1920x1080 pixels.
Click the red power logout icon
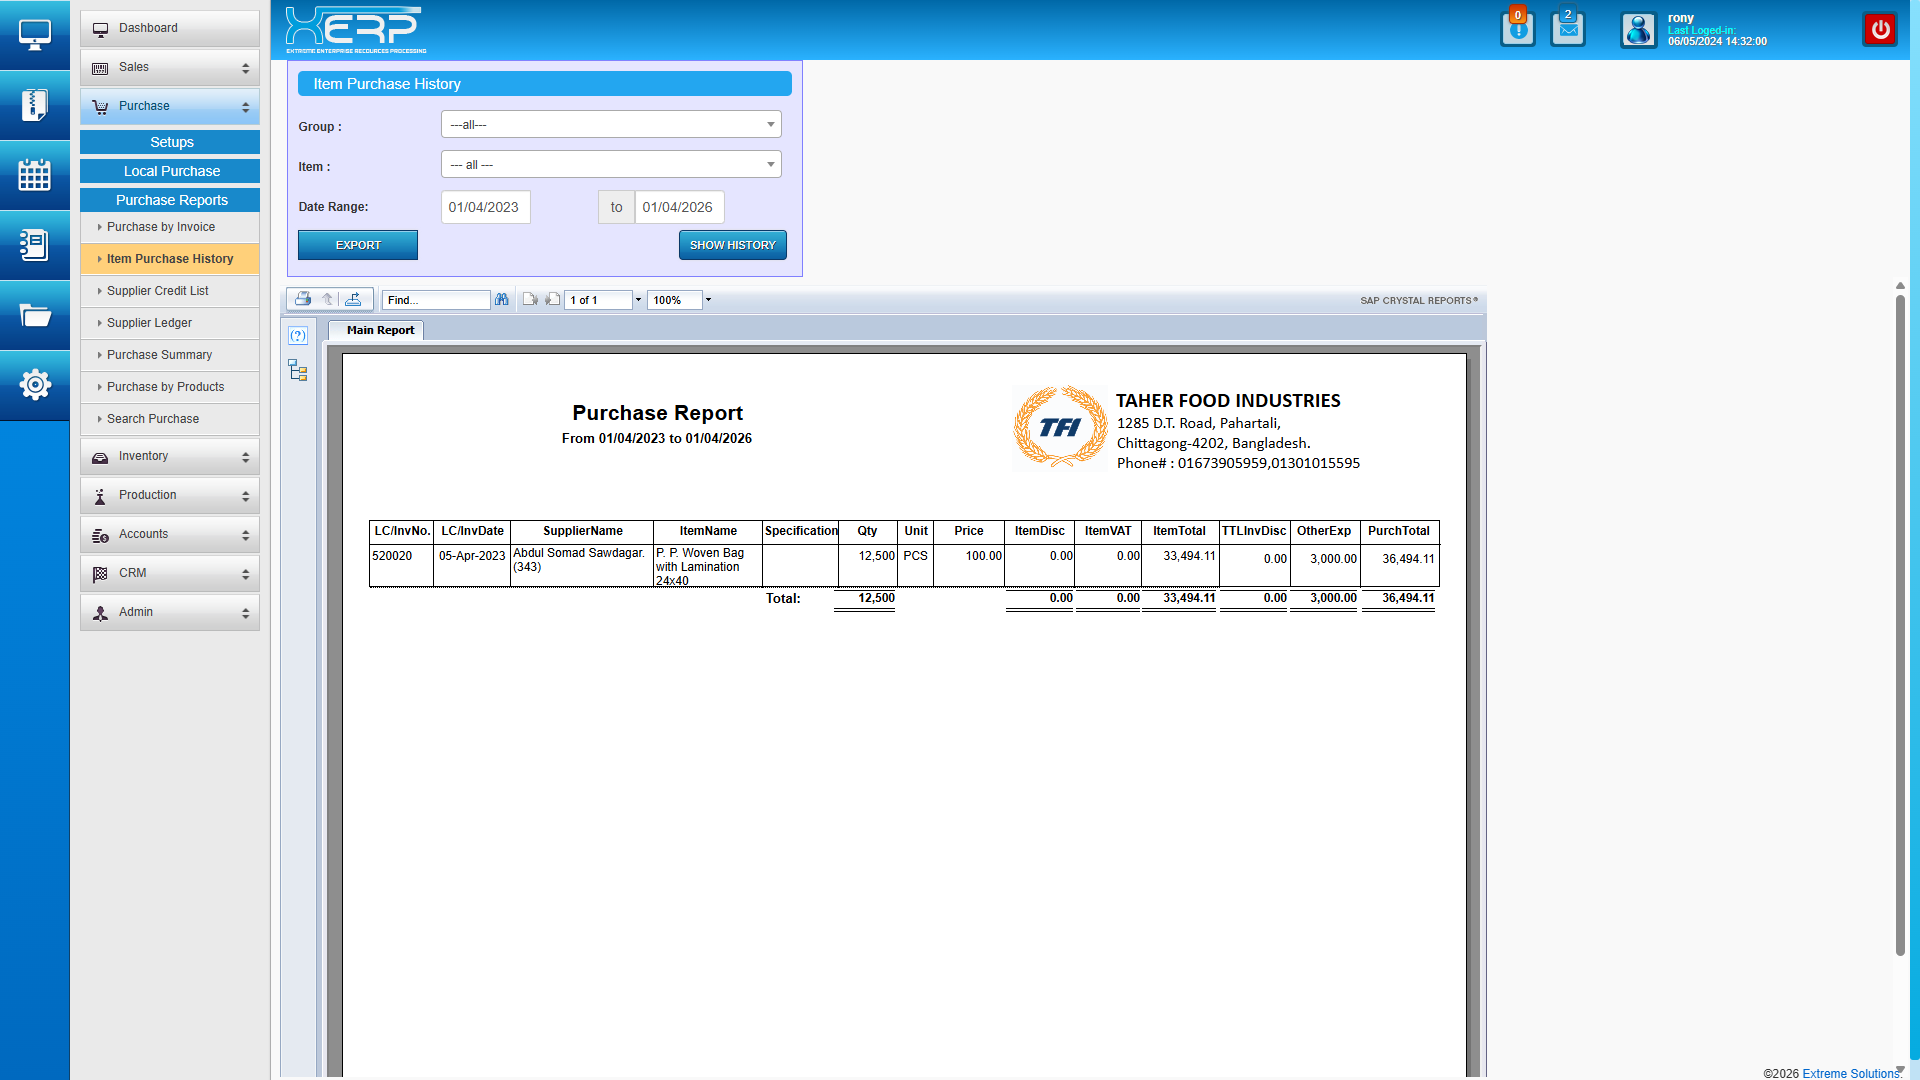pos(1880,29)
